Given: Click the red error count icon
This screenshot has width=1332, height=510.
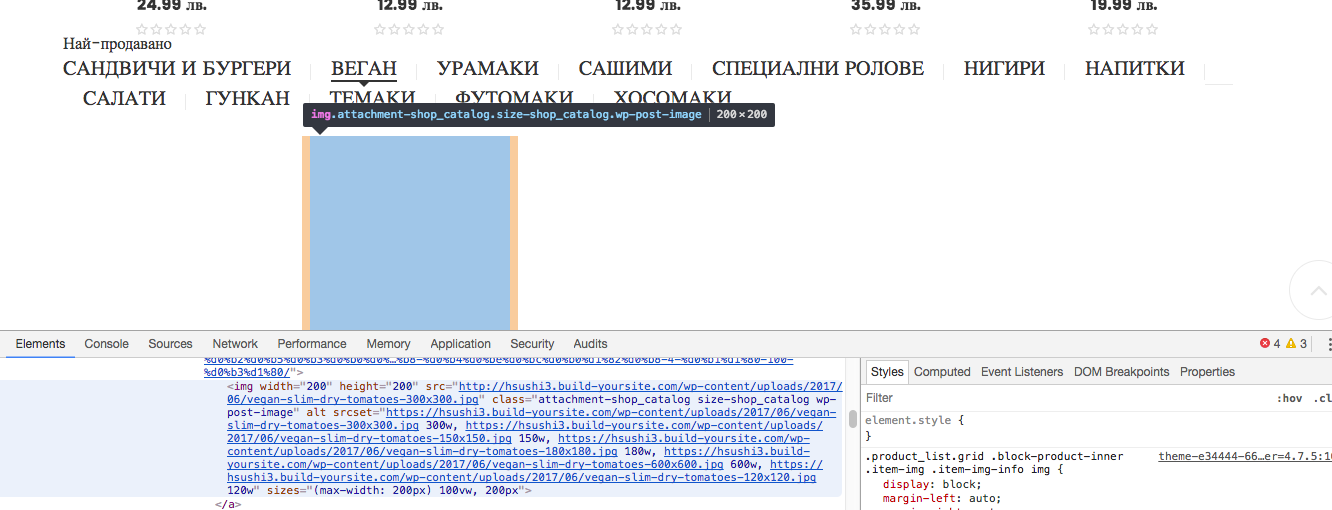Looking at the screenshot, I should [1265, 344].
